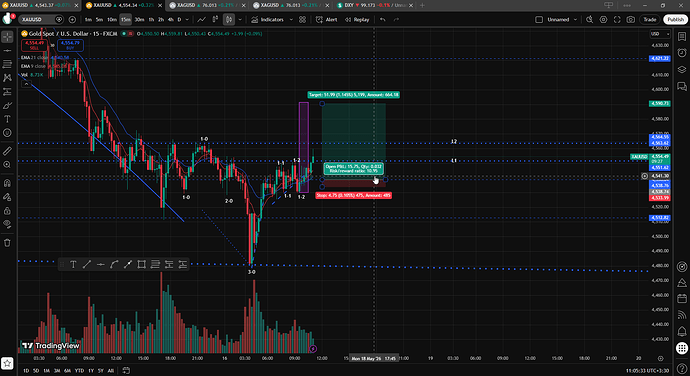Click the layout setup square icon
The image size is (690, 376).
pos(539,19)
